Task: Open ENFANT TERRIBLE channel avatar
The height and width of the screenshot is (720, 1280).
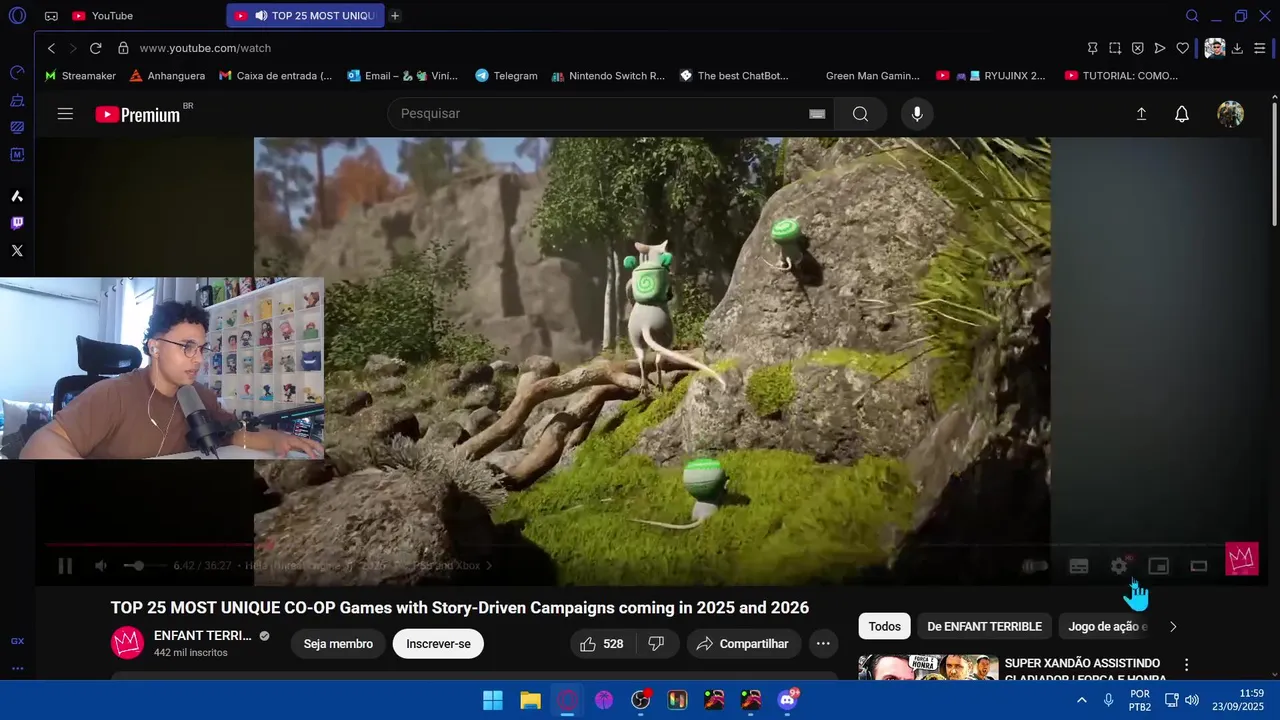Action: [127, 643]
